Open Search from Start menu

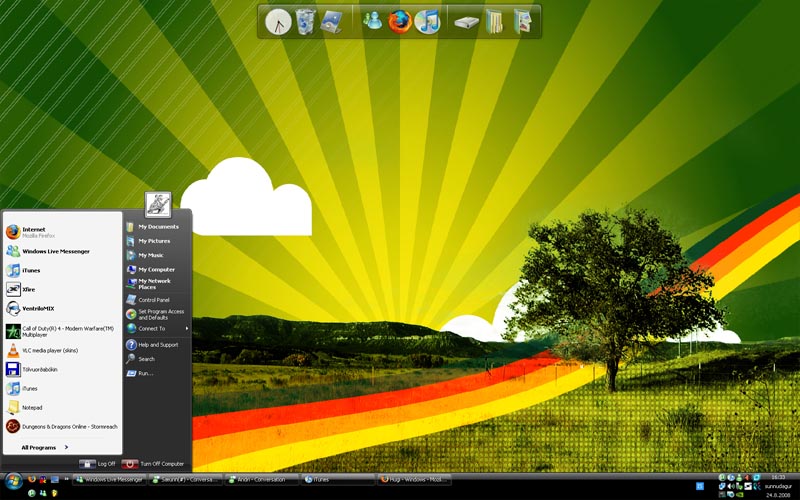pyautogui.click(x=157, y=359)
